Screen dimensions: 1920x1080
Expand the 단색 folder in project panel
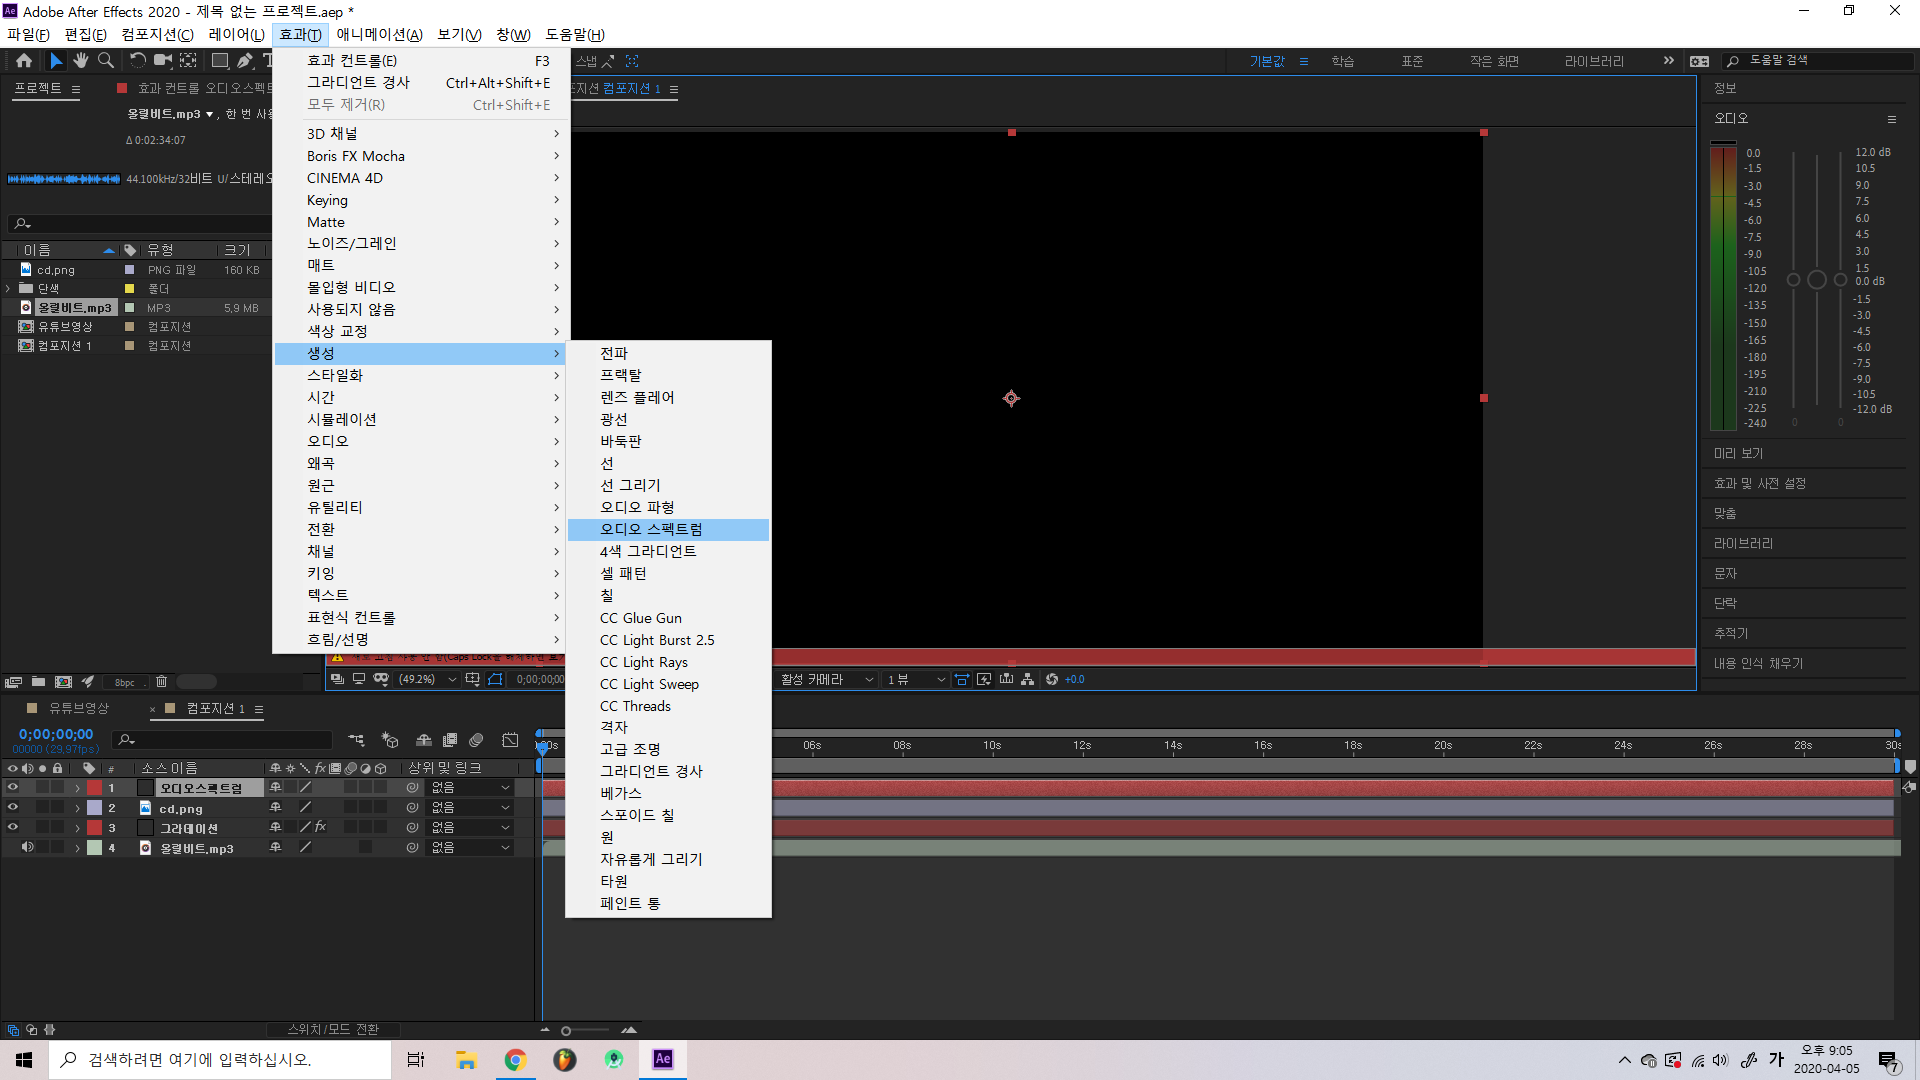click(x=8, y=289)
